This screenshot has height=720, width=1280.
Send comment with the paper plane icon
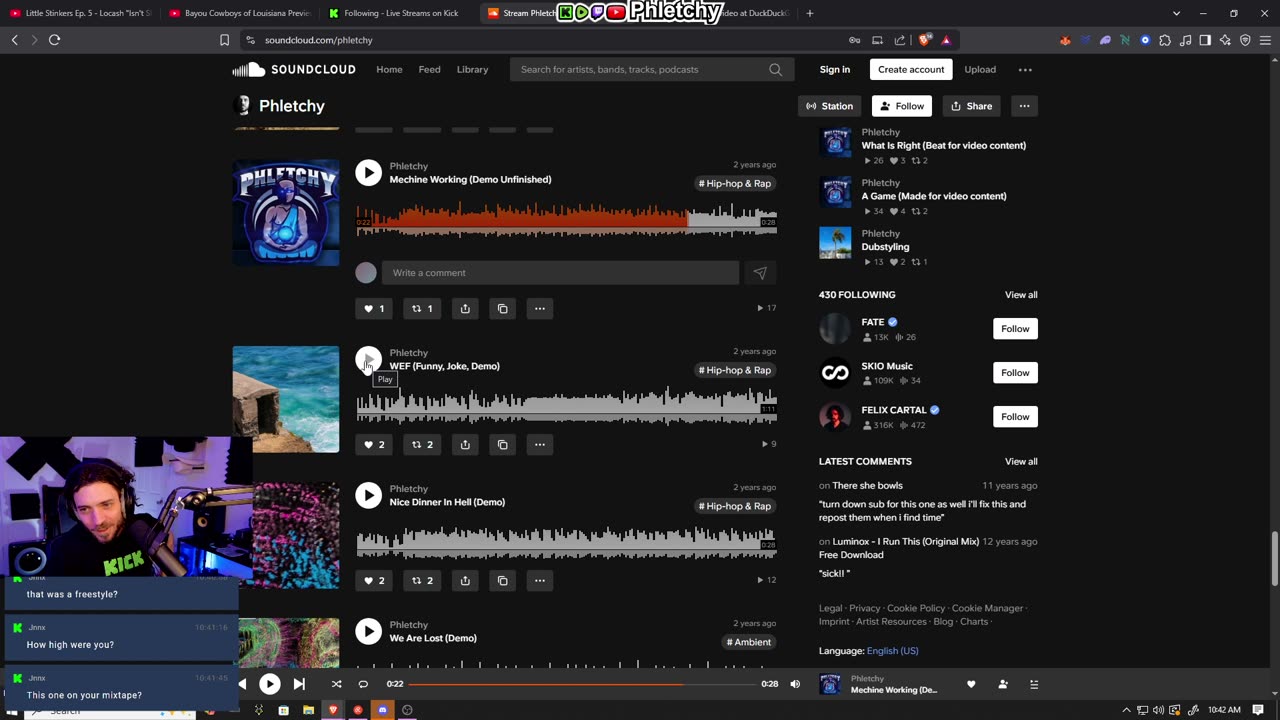(760, 273)
